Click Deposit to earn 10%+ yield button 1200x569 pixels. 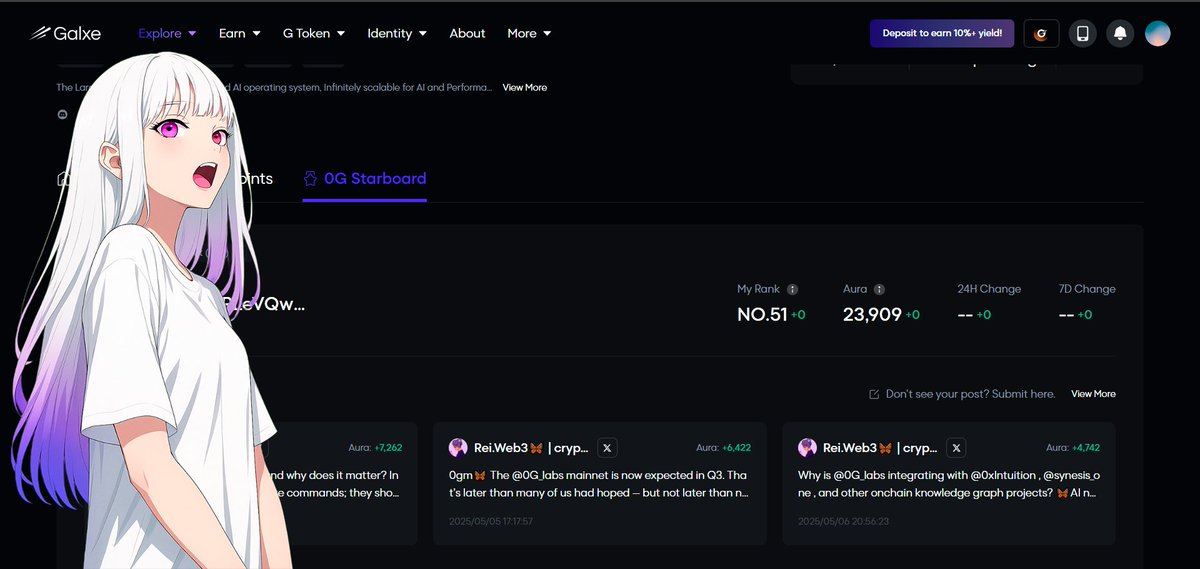point(943,33)
